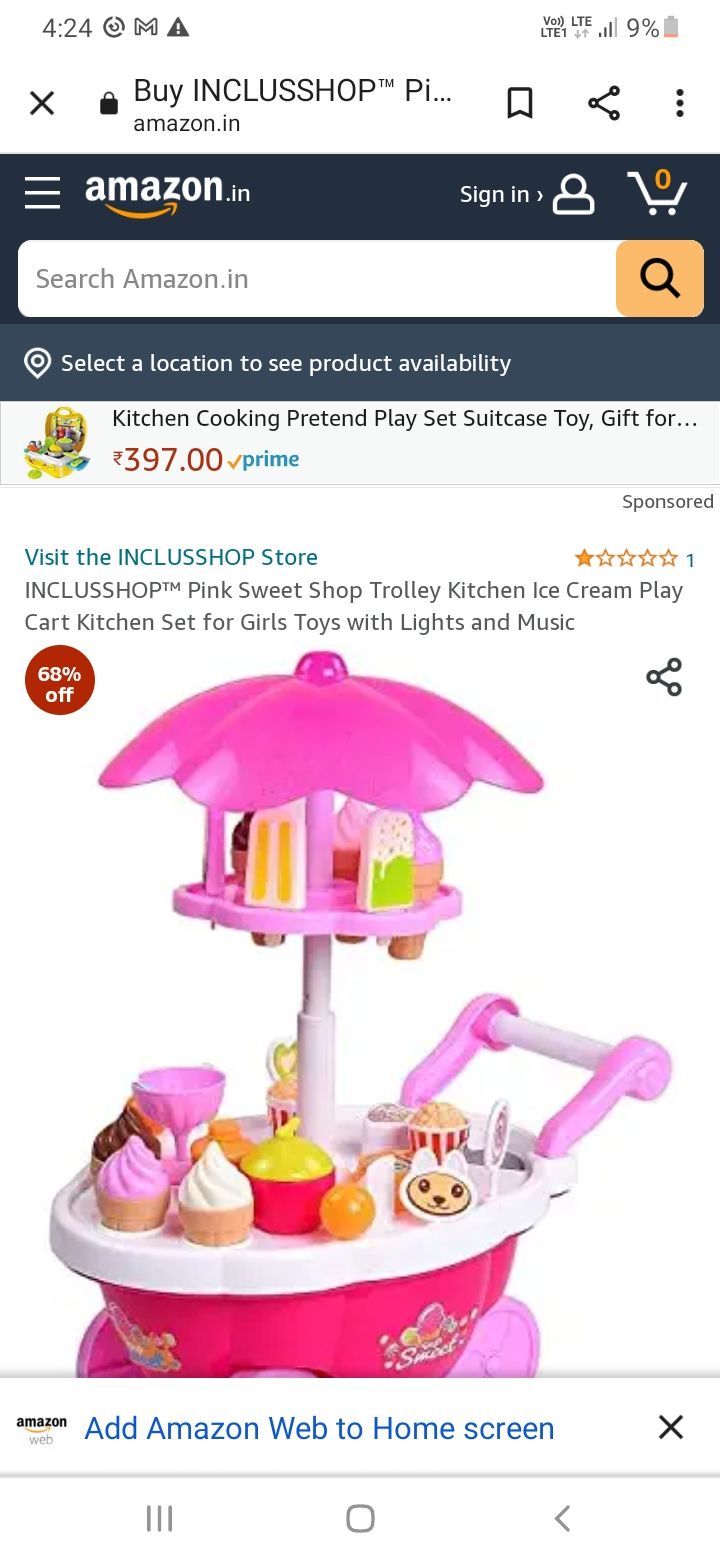Close the browser custom tab
The width and height of the screenshot is (720, 1560).
coord(42,103)
